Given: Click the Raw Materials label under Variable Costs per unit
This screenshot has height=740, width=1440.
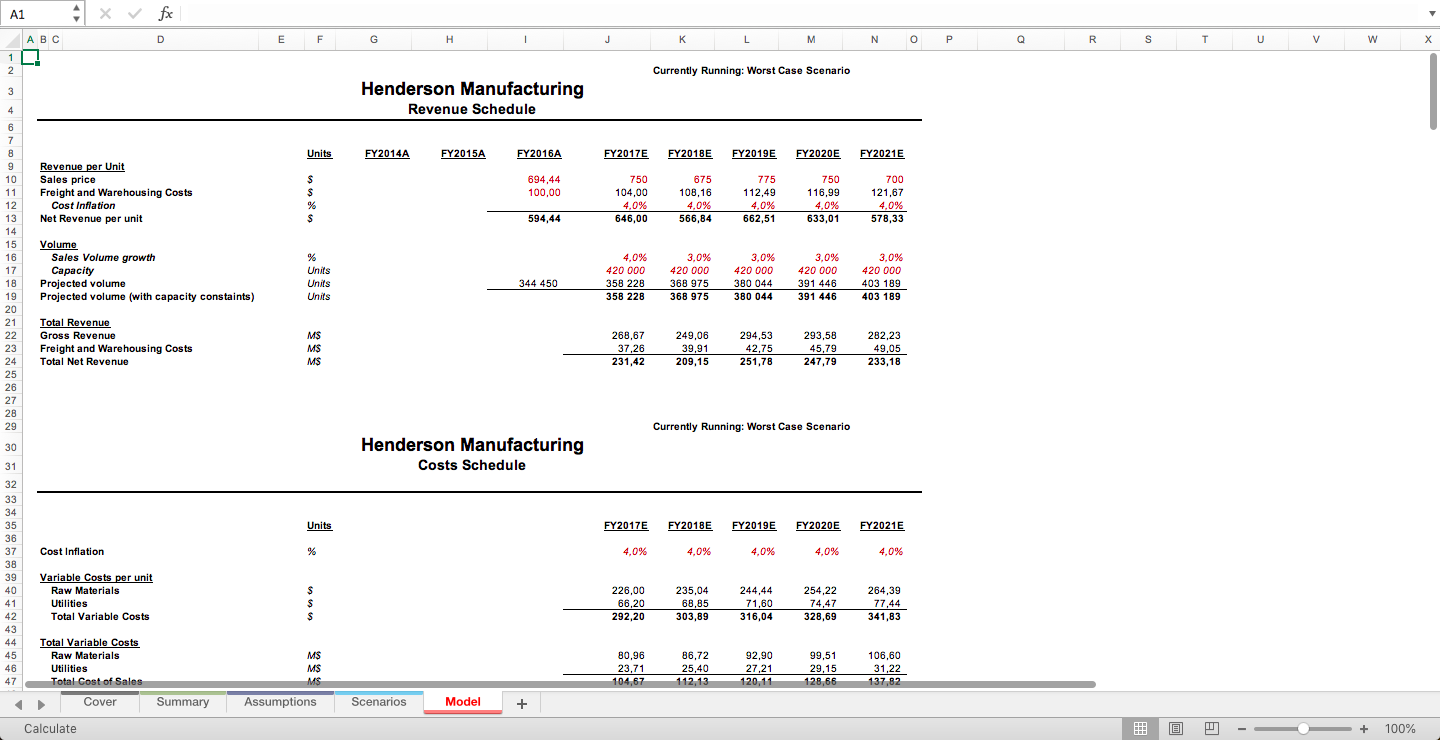Looking at the screenshot, I should pyautogui.click(x=85, y=590).
